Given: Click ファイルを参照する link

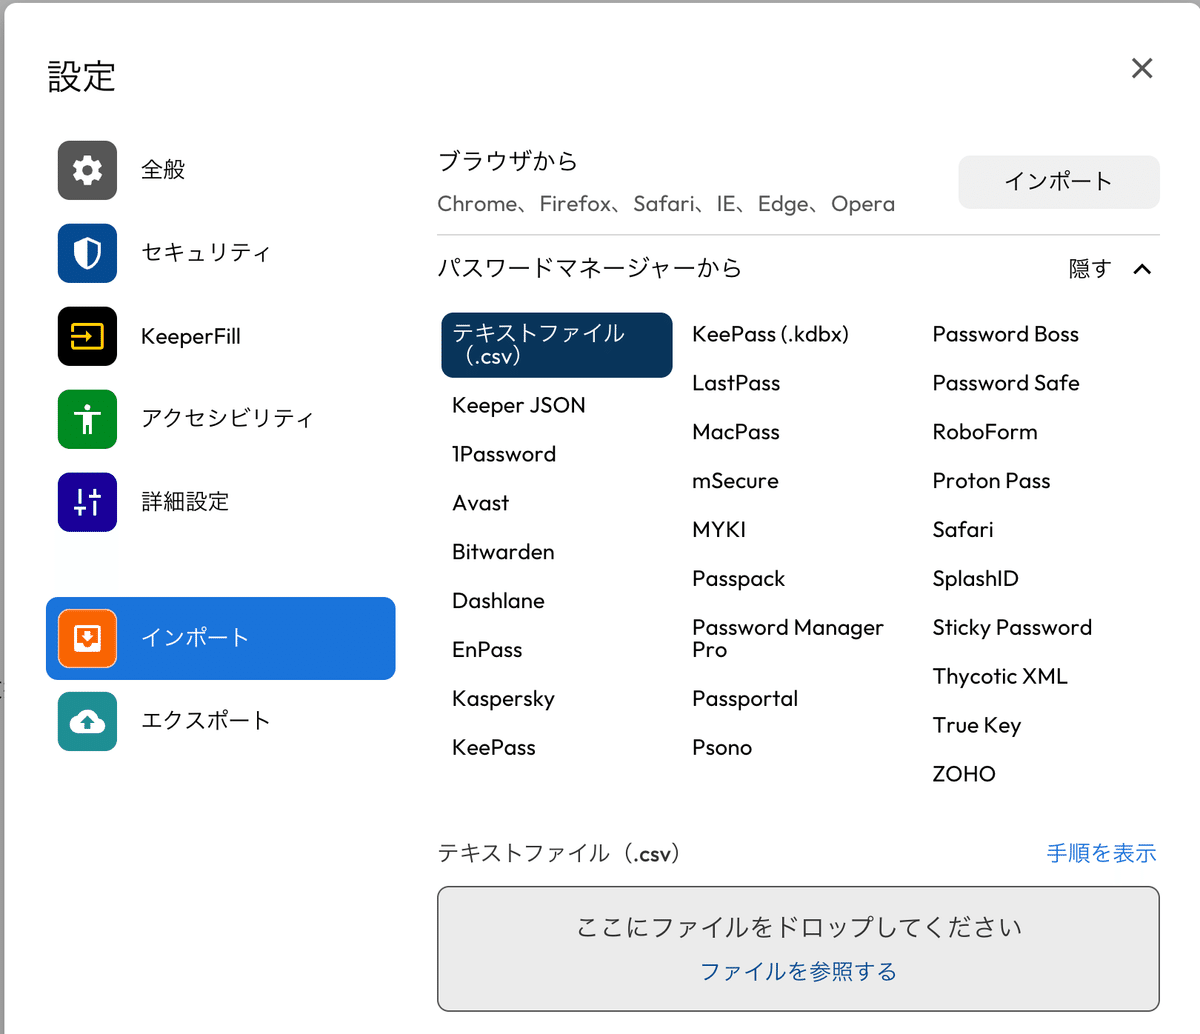Looking at the screenshot, I should (798, 971).
